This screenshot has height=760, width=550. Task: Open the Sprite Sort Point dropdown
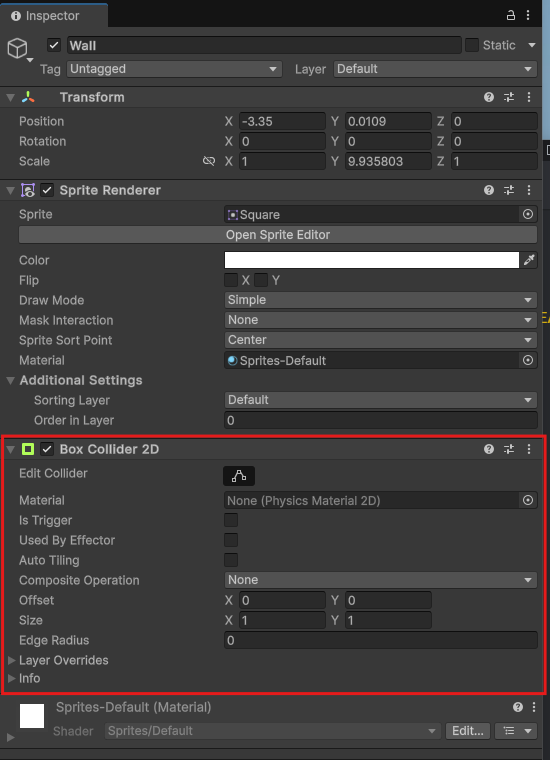coord(380,340)
